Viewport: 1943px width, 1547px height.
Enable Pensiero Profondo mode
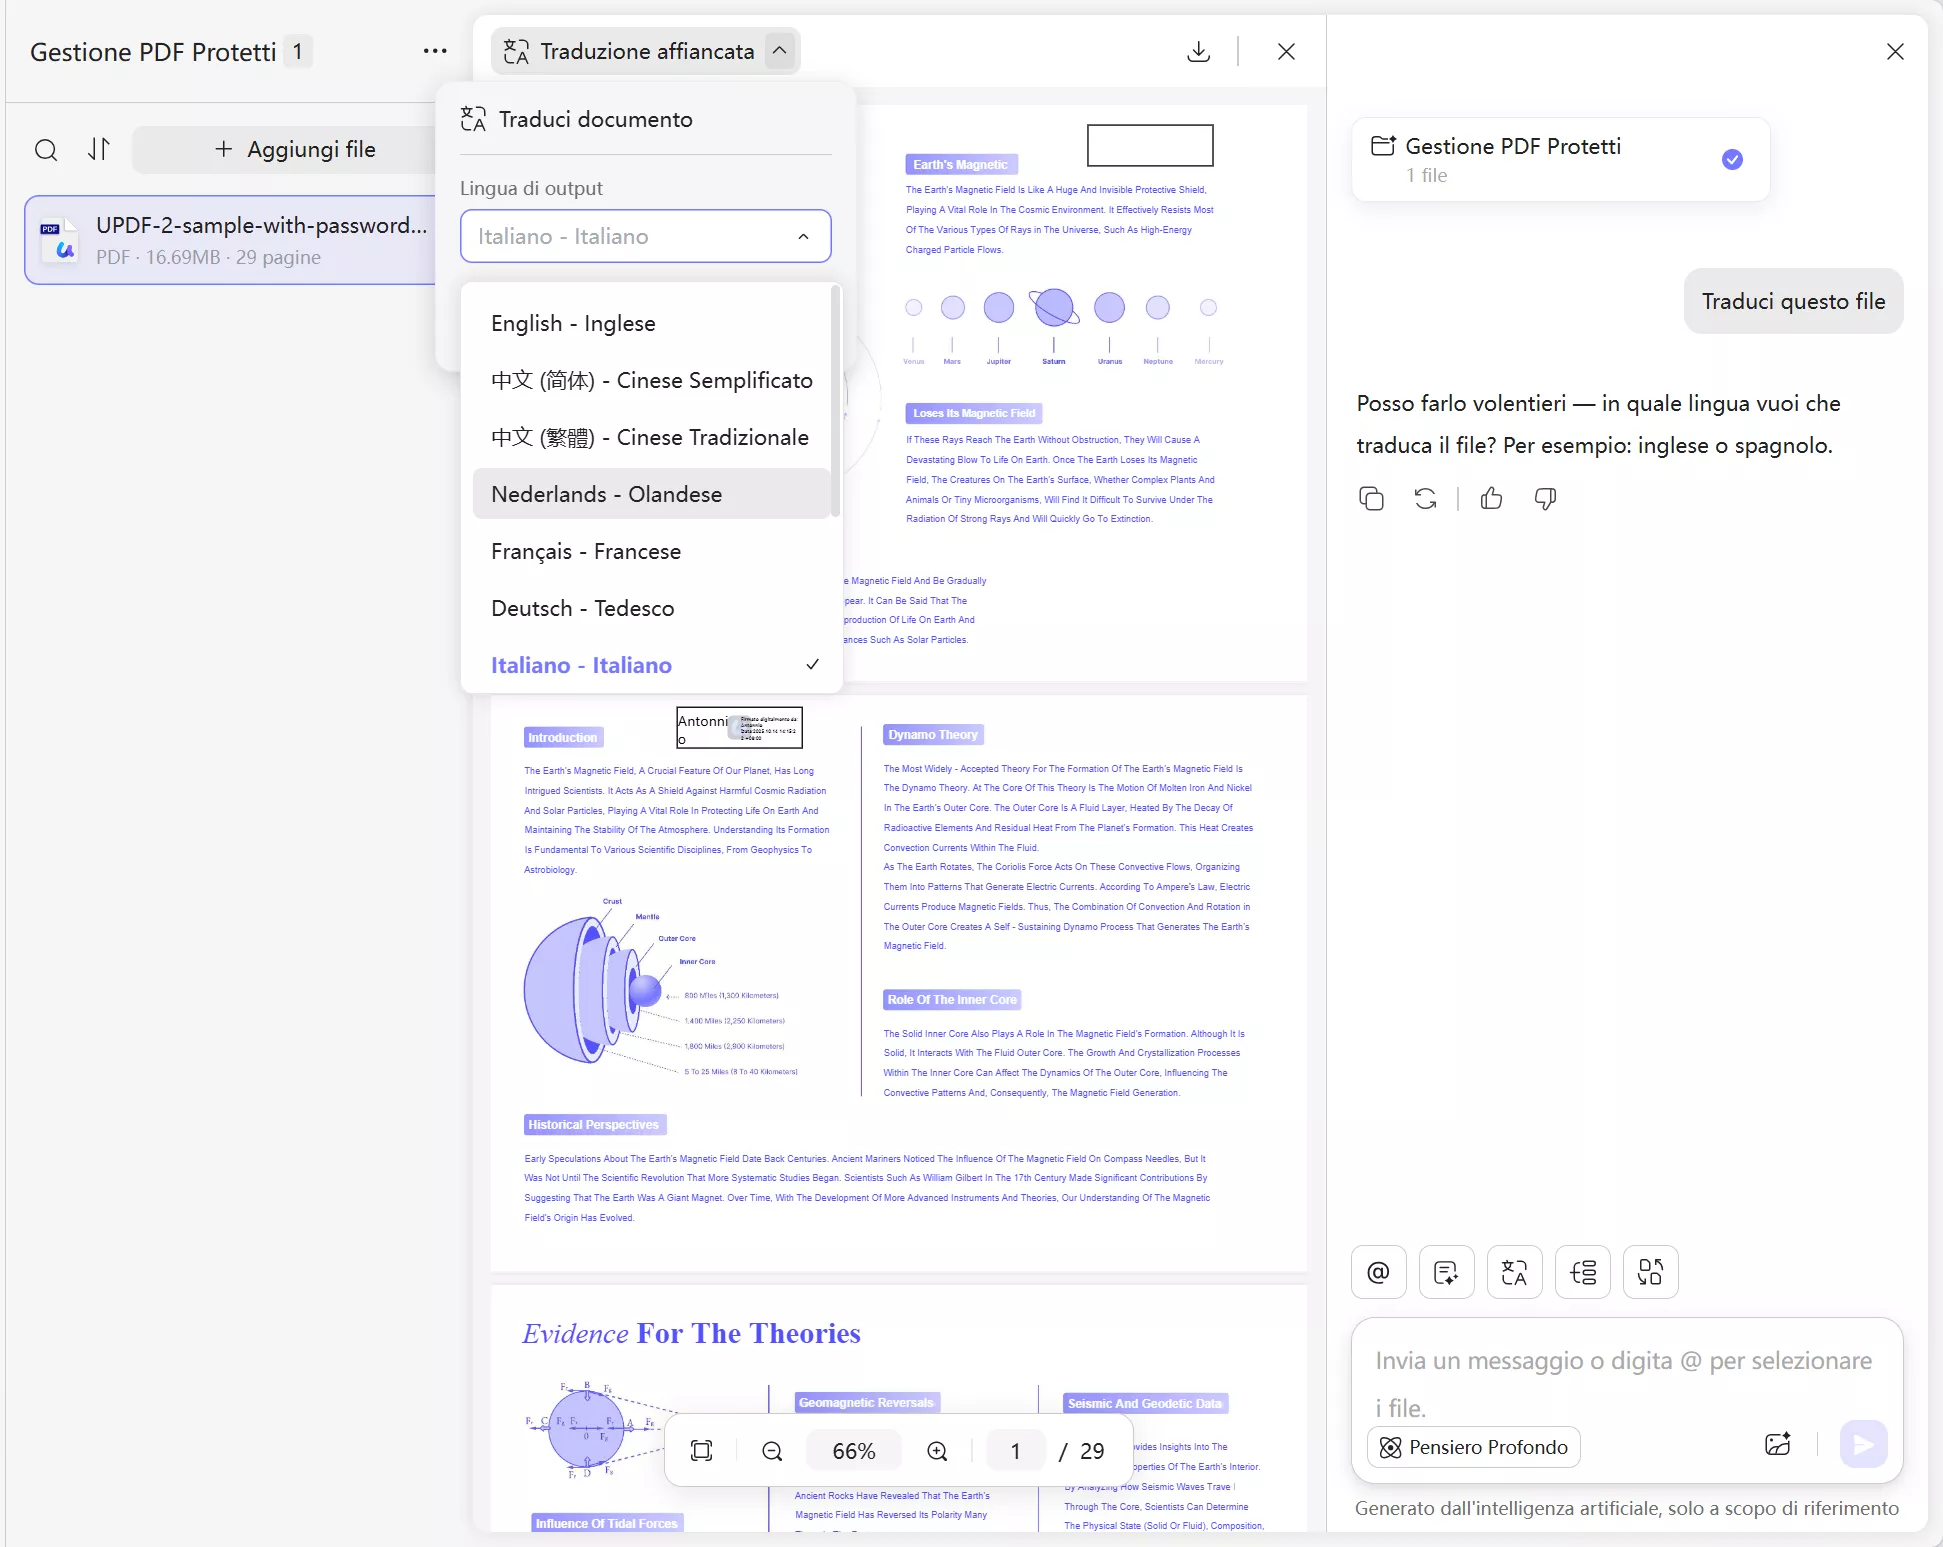coord(1472,1447)
